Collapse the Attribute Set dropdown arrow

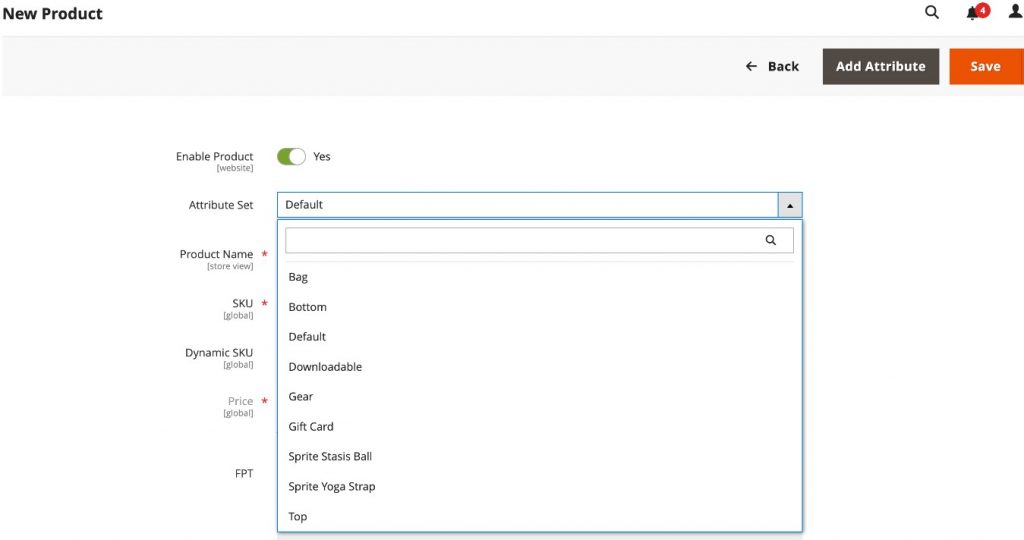click(789, 205)
